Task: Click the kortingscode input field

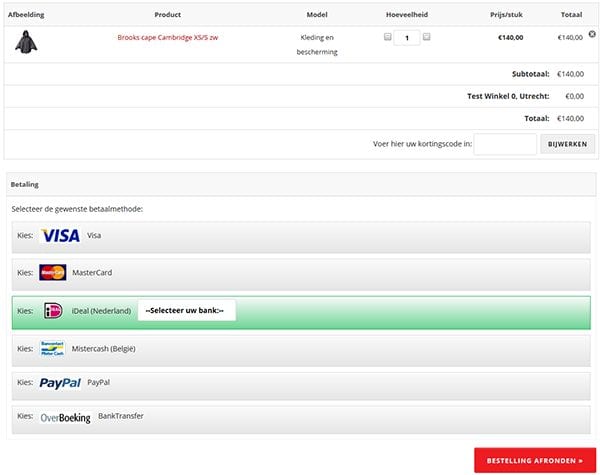Action: coord(505,144)
